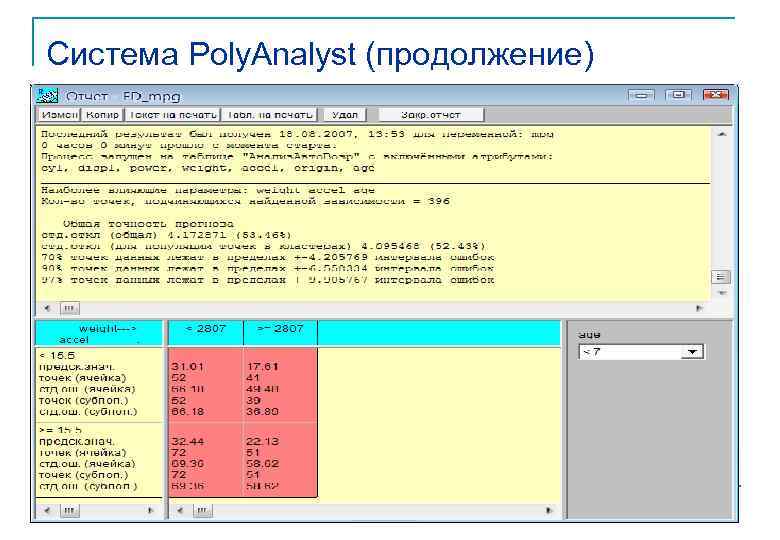Click the up arrow of report text scrollbar
Screen dimensions: 780x540
click(x=721, y=134)
